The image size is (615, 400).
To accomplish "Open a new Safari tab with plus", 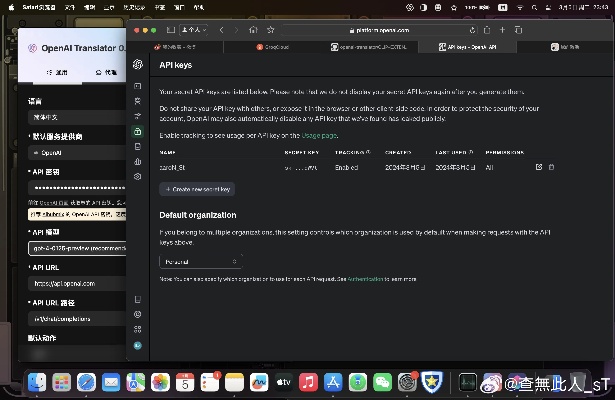I will 502,30.
